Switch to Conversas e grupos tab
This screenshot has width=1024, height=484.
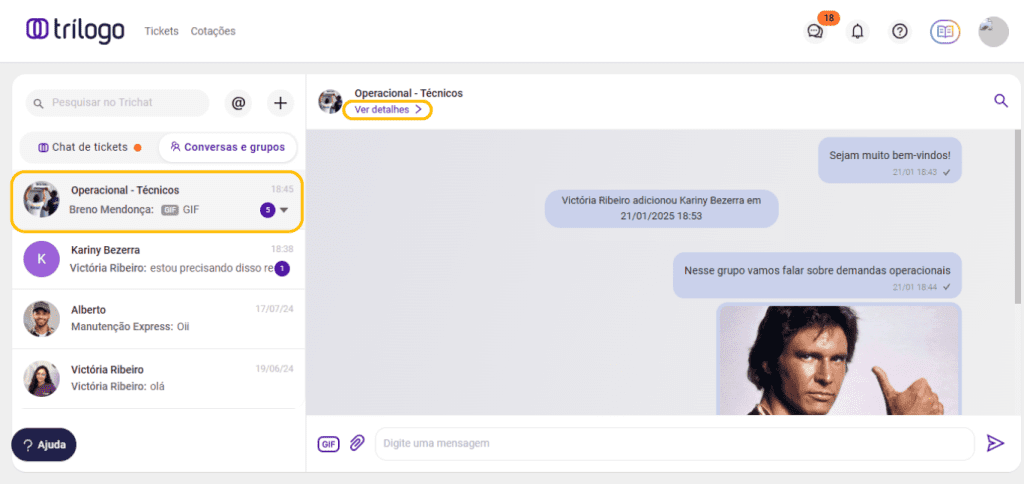[x=227, y=148]
